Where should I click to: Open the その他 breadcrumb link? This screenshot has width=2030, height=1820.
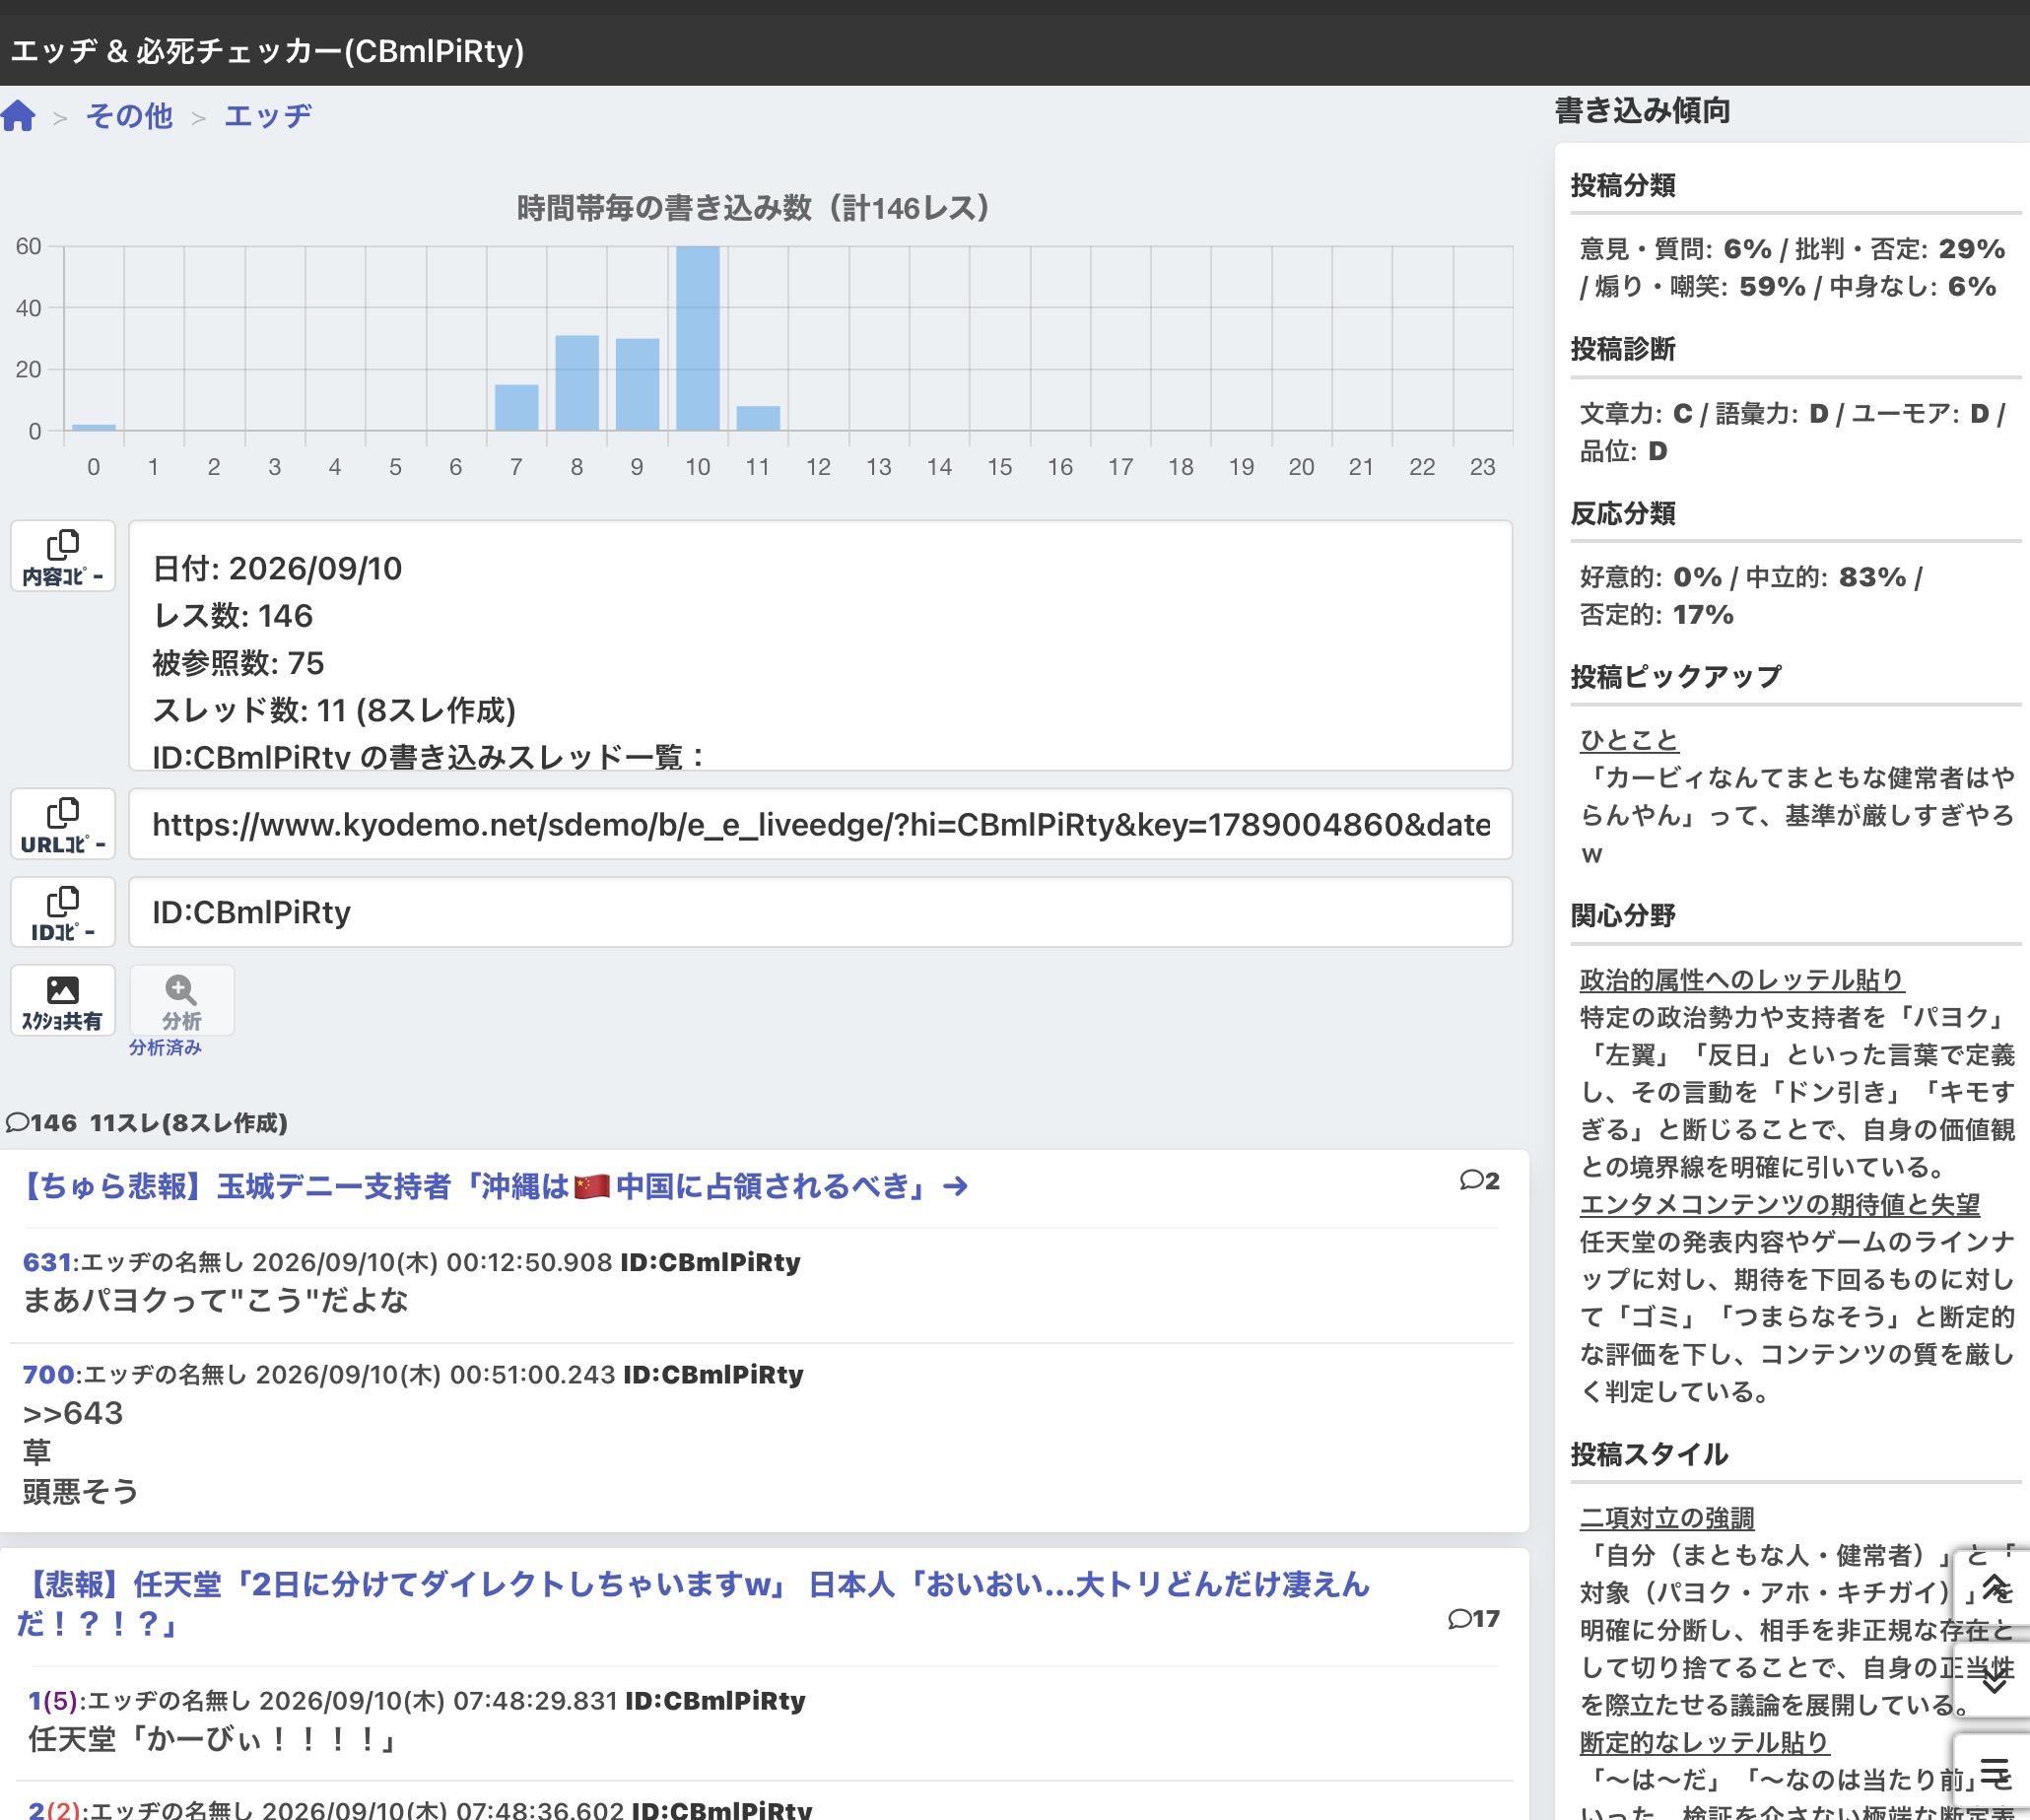(129, 116)
